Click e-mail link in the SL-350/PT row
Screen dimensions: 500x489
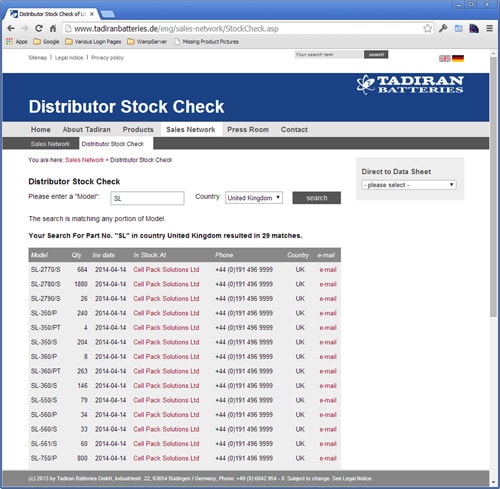328,328
